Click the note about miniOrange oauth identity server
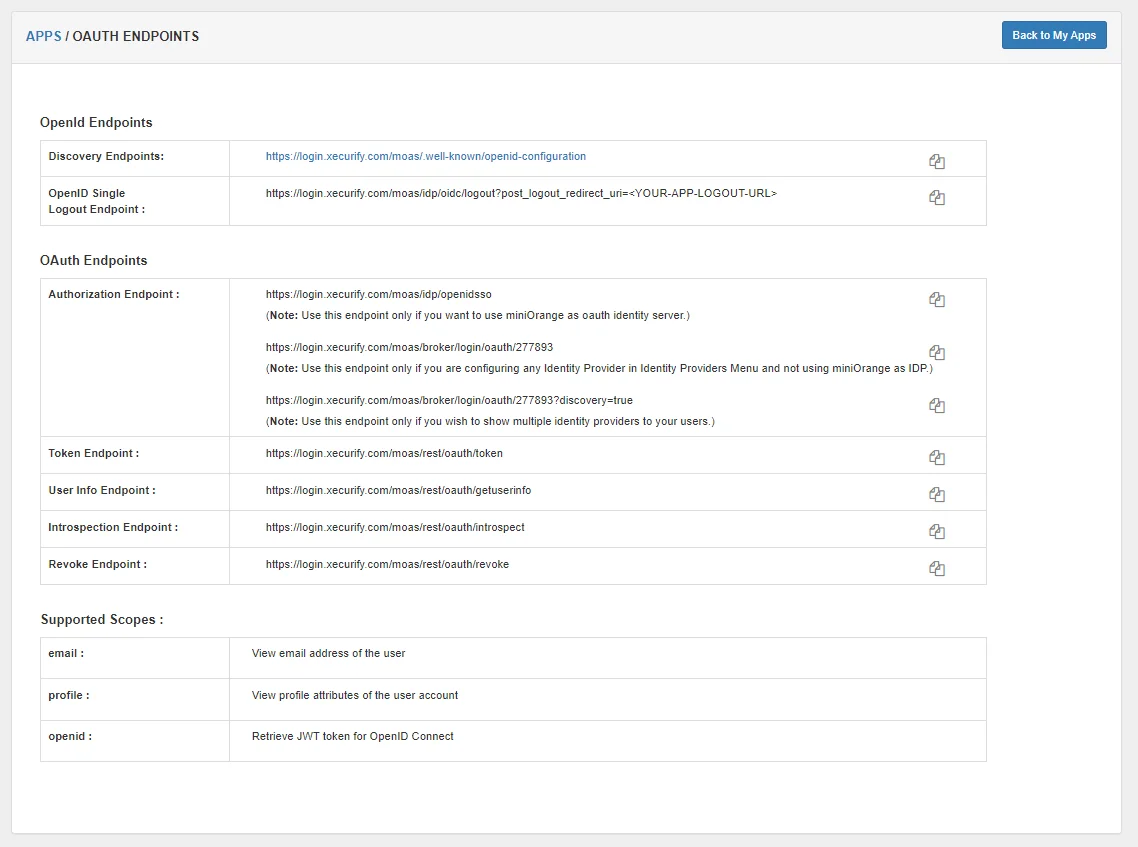The image size is (1138, 847). 478,315
